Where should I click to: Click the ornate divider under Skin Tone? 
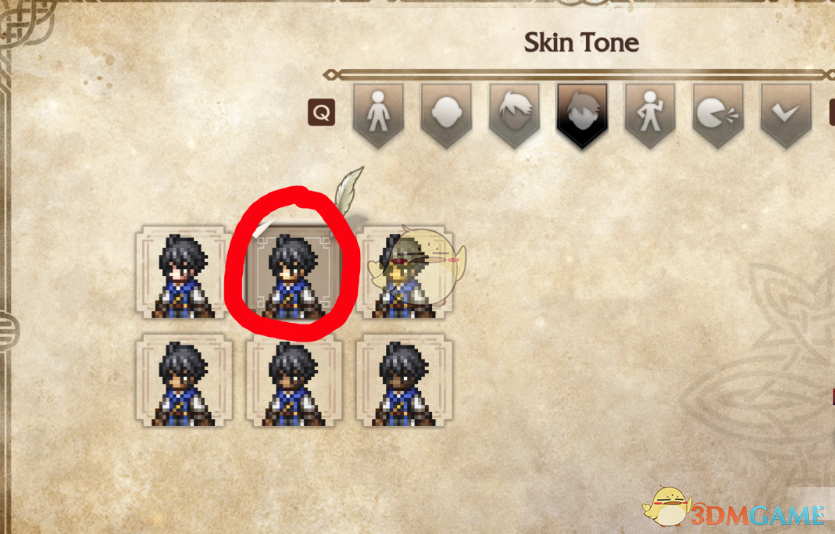[579, 75]
